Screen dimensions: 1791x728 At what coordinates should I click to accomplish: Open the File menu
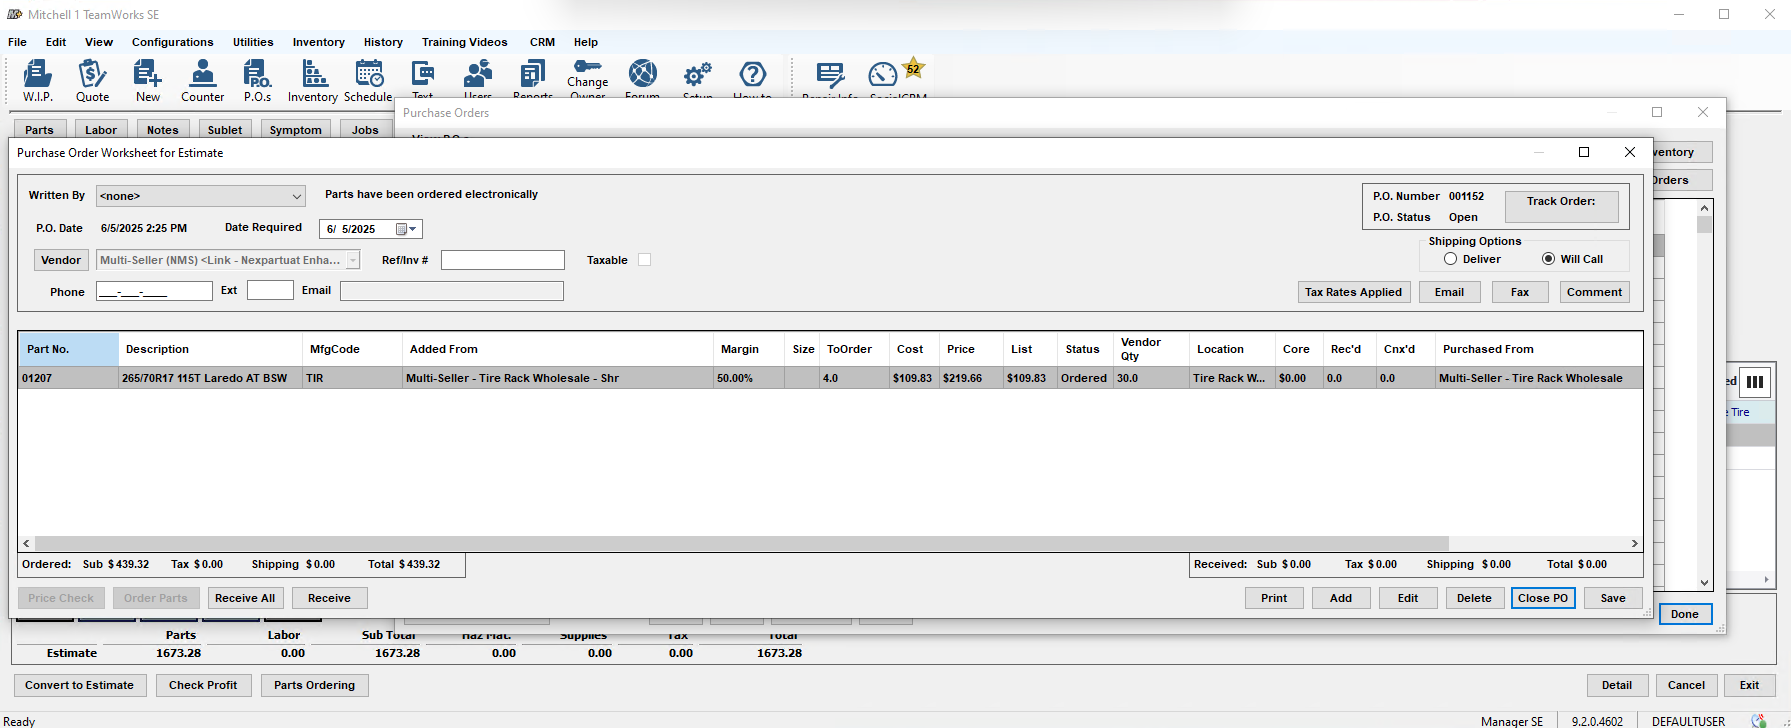(x=17, y=42)
